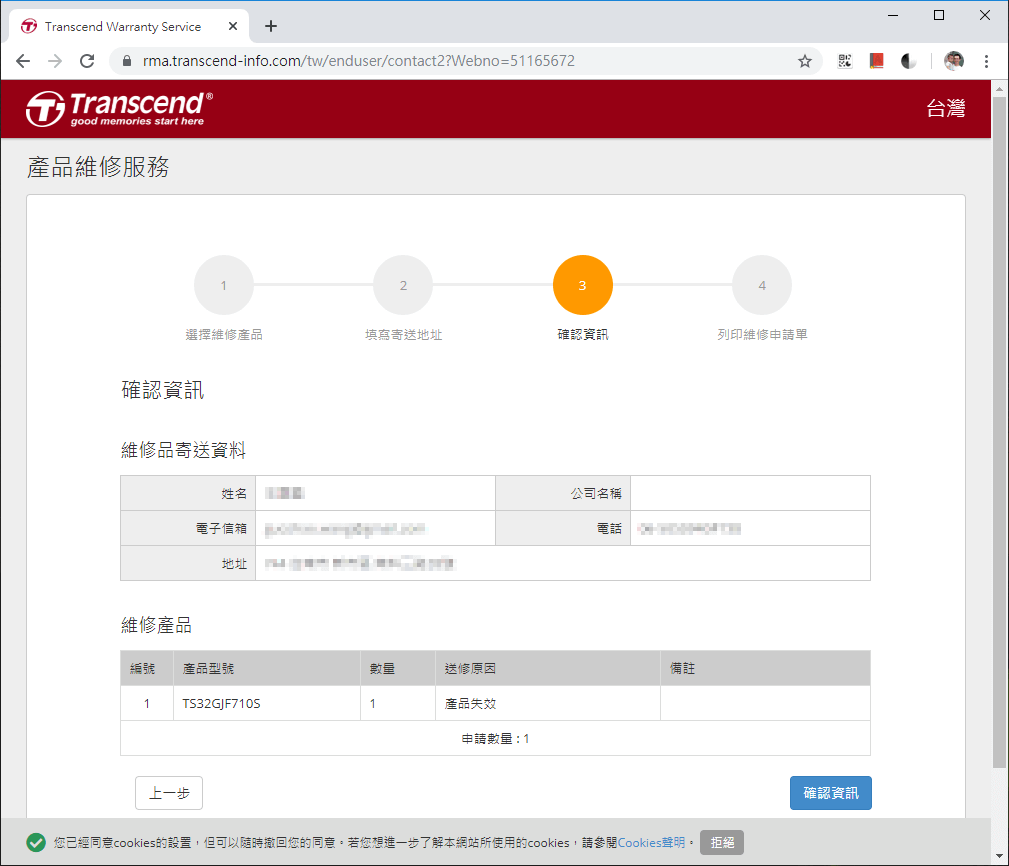Open a new browser tab

[270, 27]
